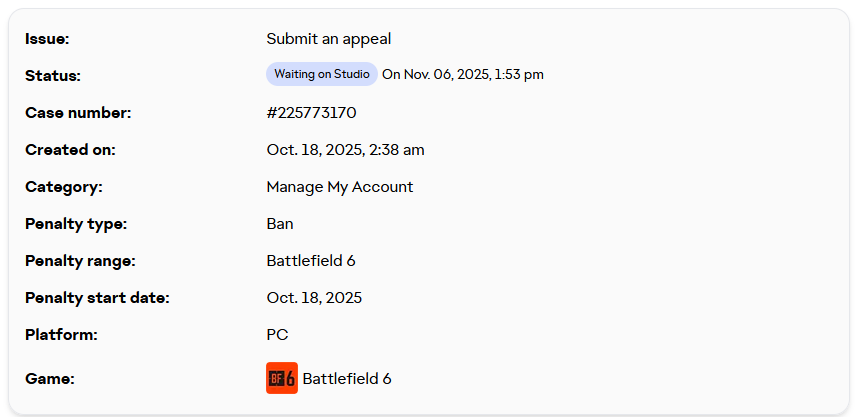This screenshot has width=865, height=417.
Task: Click the Ban penalty type value
Action: [x=280, y=224]
